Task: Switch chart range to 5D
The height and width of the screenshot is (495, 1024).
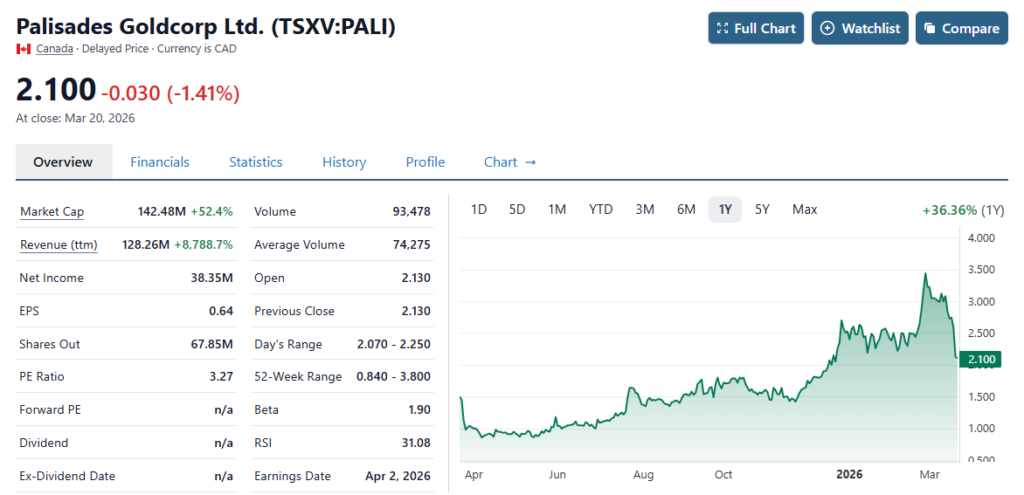Action: 517,209
